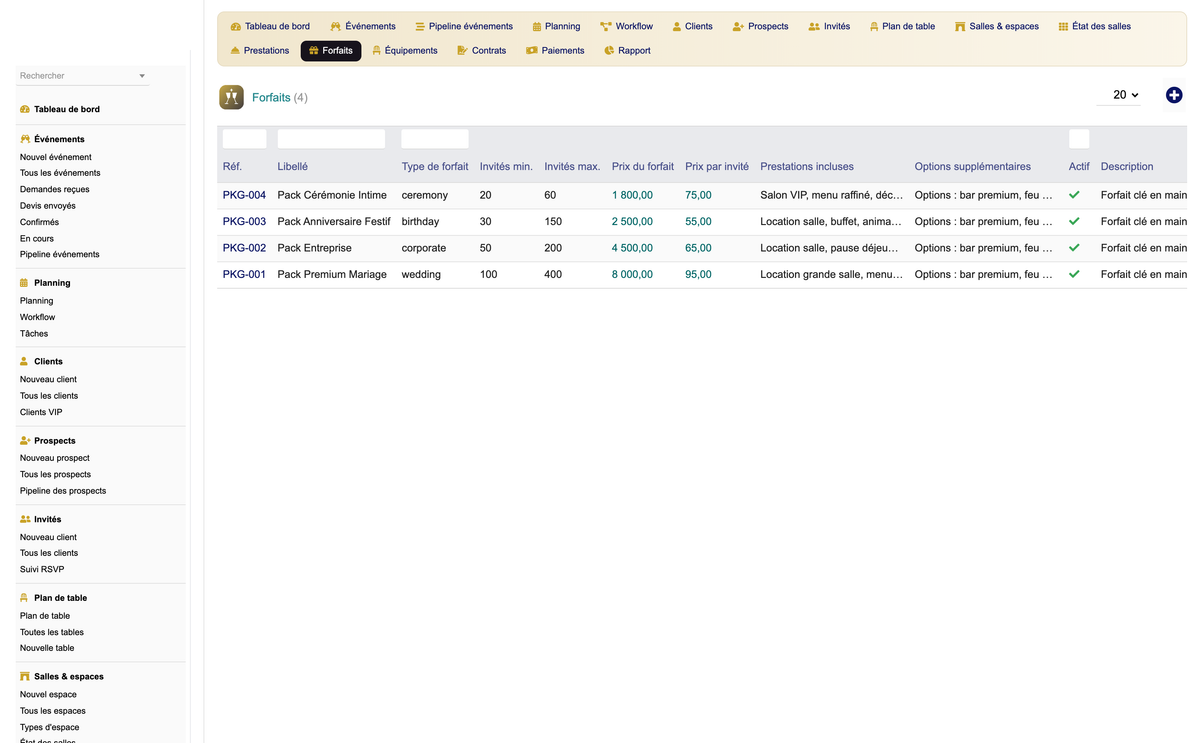Switch to the Rapport tab

[627, 50]
